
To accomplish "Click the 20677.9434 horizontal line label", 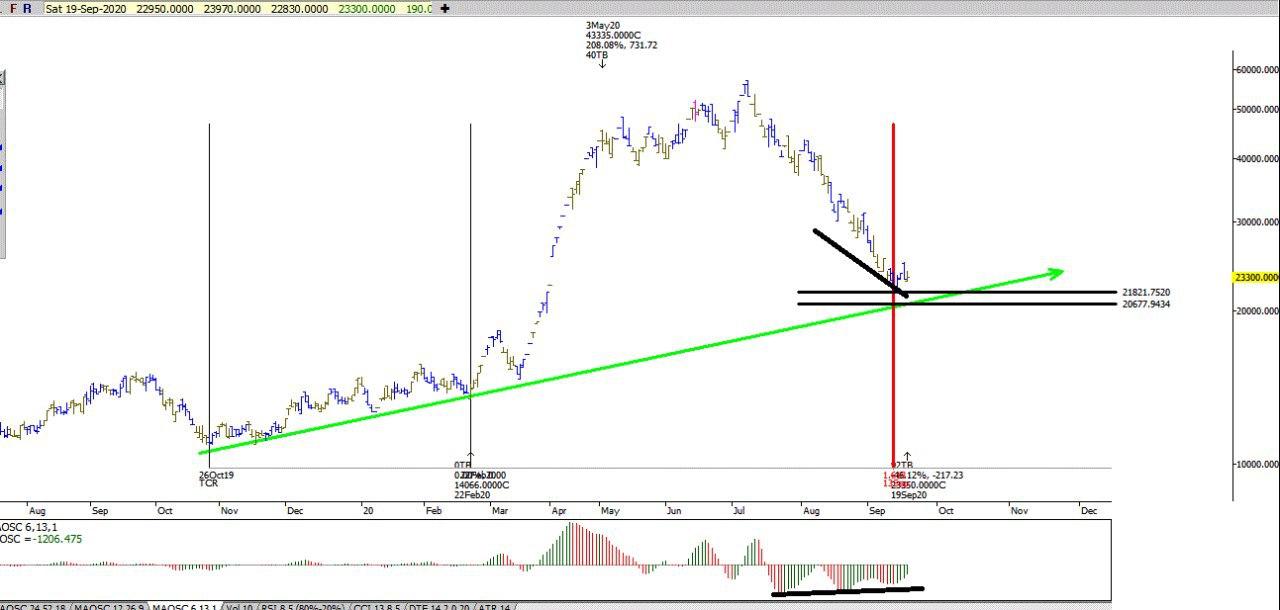I will [x=1146, y=304].
